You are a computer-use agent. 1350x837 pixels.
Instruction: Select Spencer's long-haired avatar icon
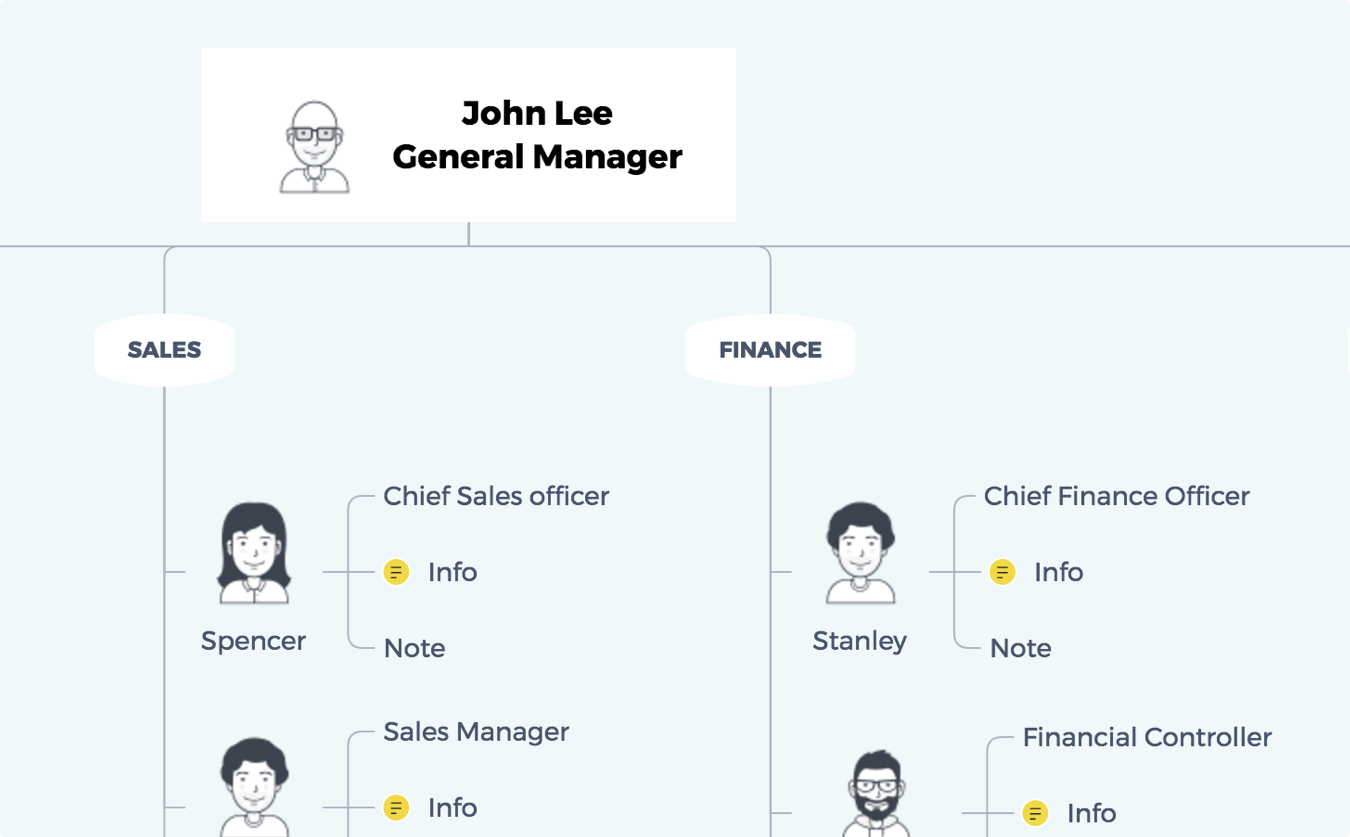pyautogui.click(x=254, y=553)
